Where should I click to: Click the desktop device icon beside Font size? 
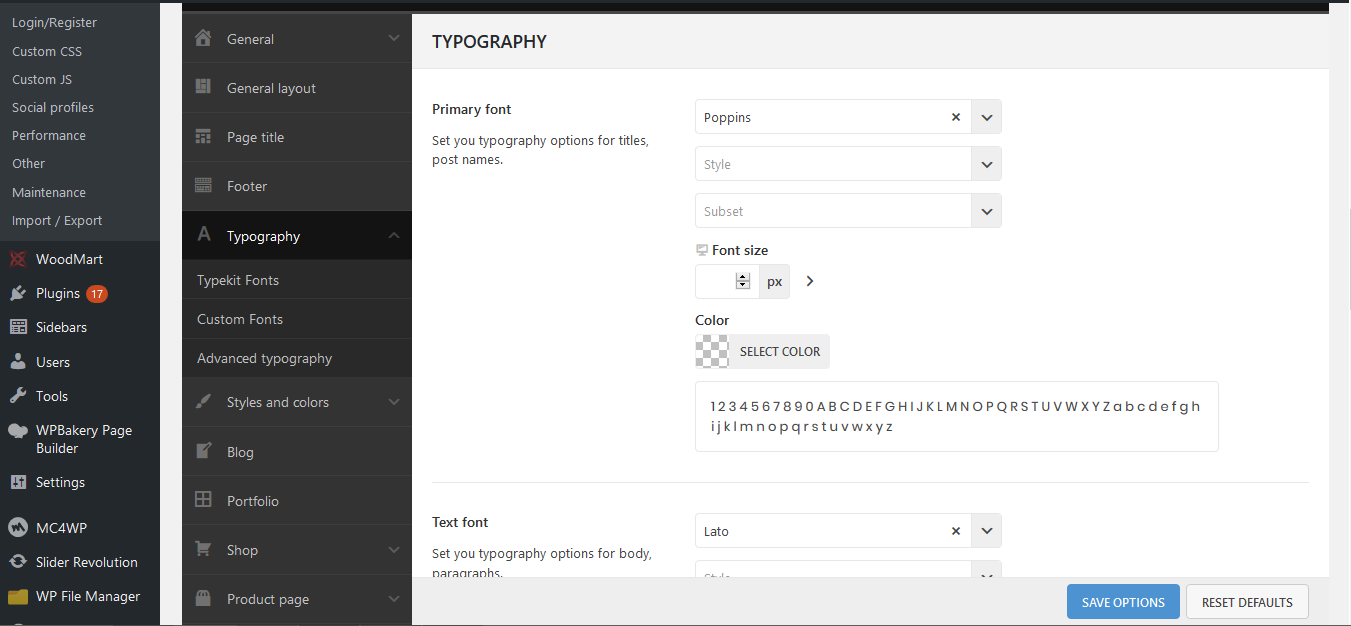coord(702,250)
